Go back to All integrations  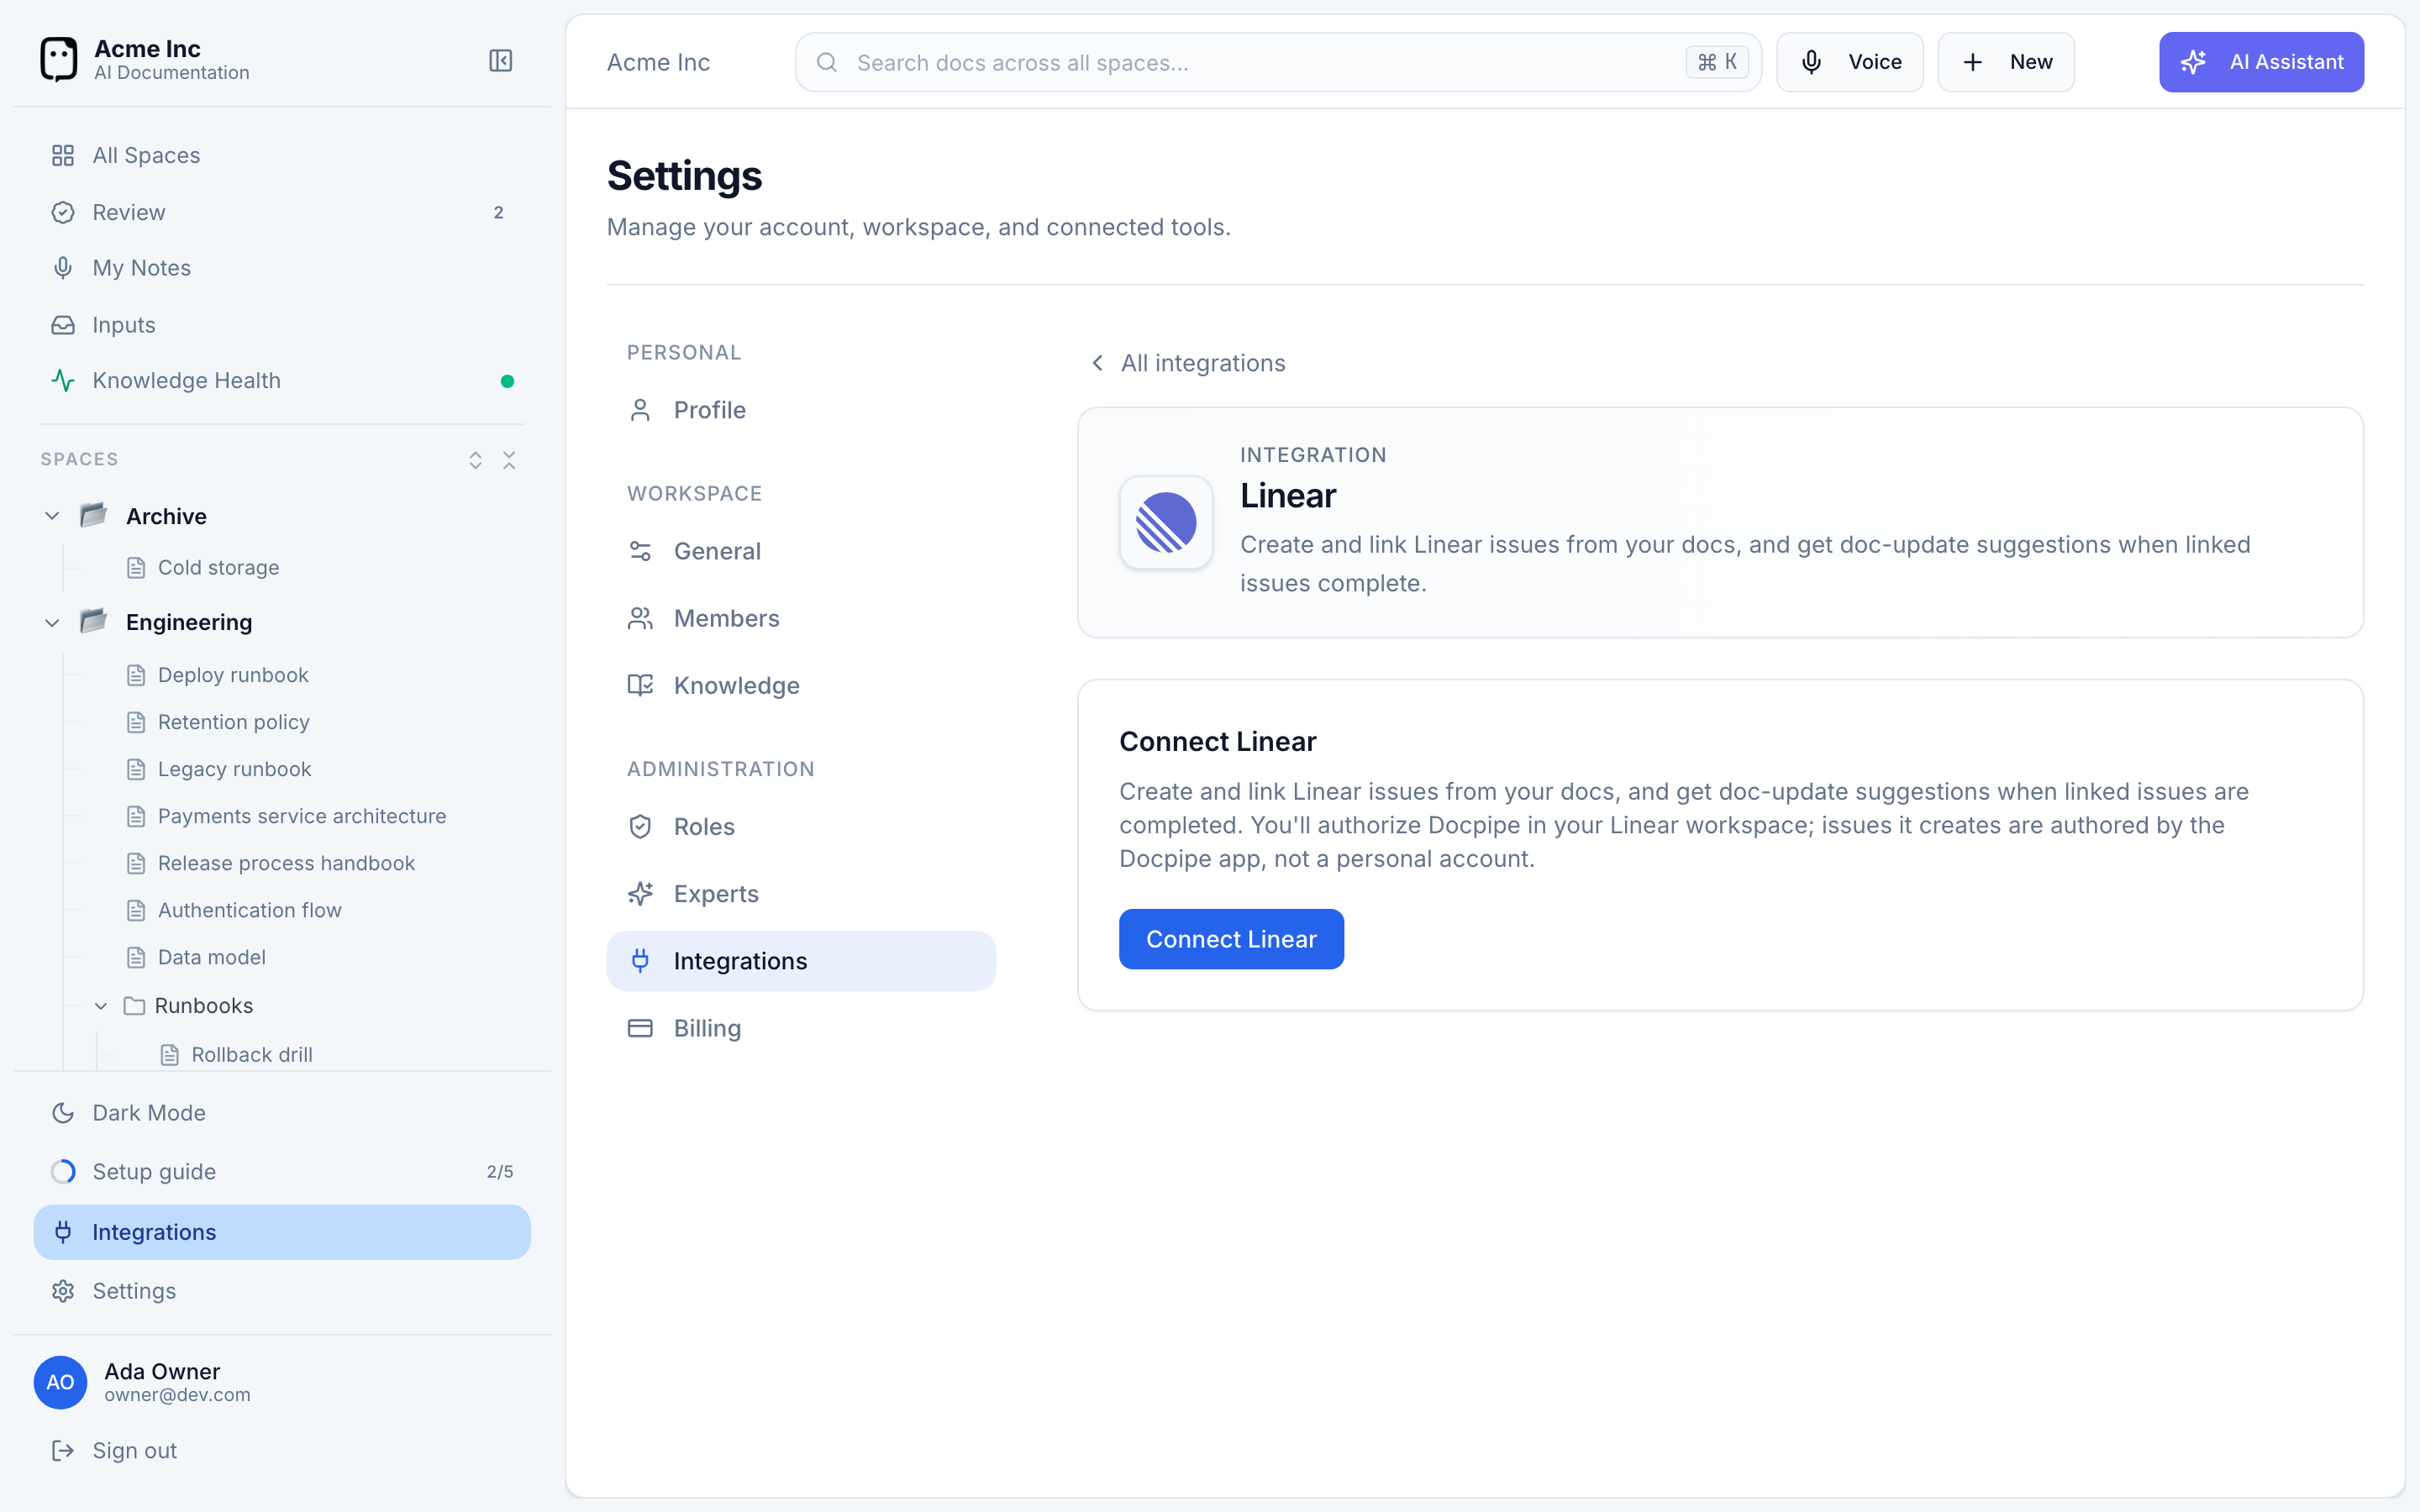coord(1187,363)
